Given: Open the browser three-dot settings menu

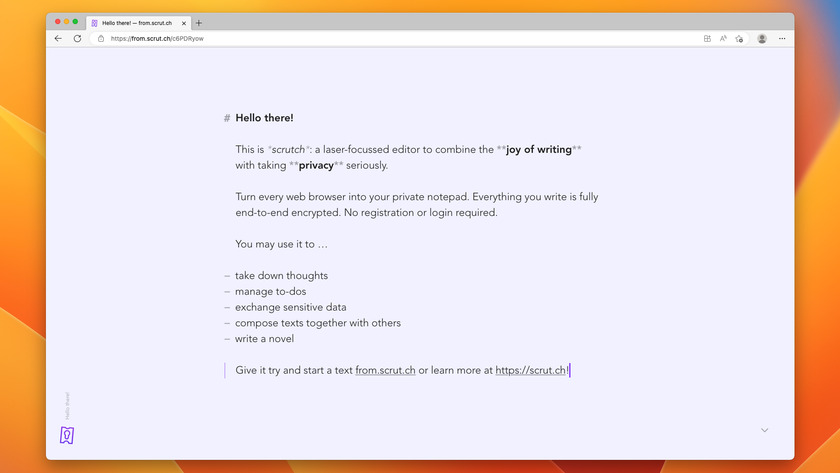Looking at the screenshot, I should [782, 39].
